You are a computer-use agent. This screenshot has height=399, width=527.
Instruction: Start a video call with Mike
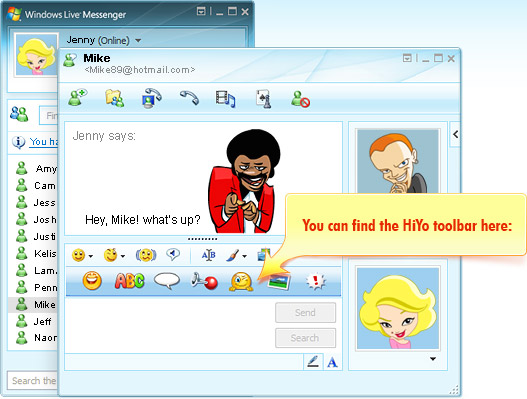151,98
